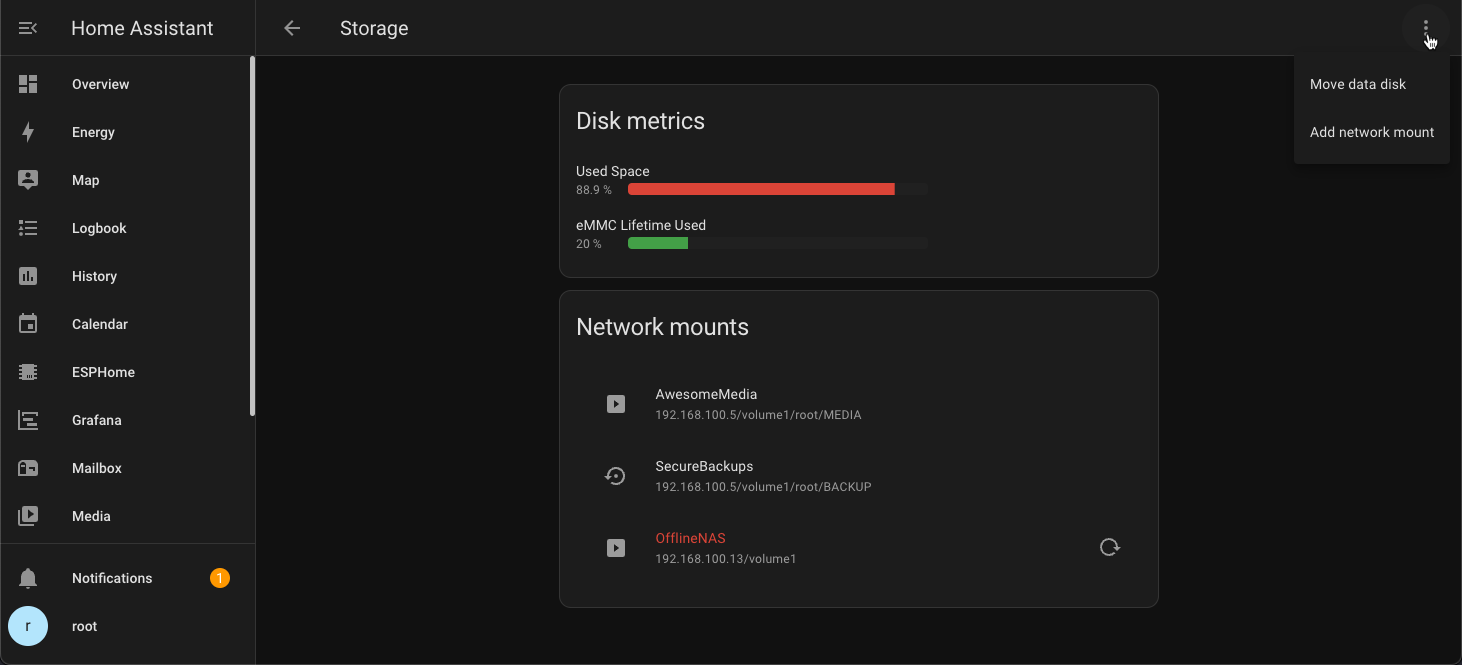Open the AwesomeMedia network mount row
This screenshot has width=1462, height=665.
point(858,404)
